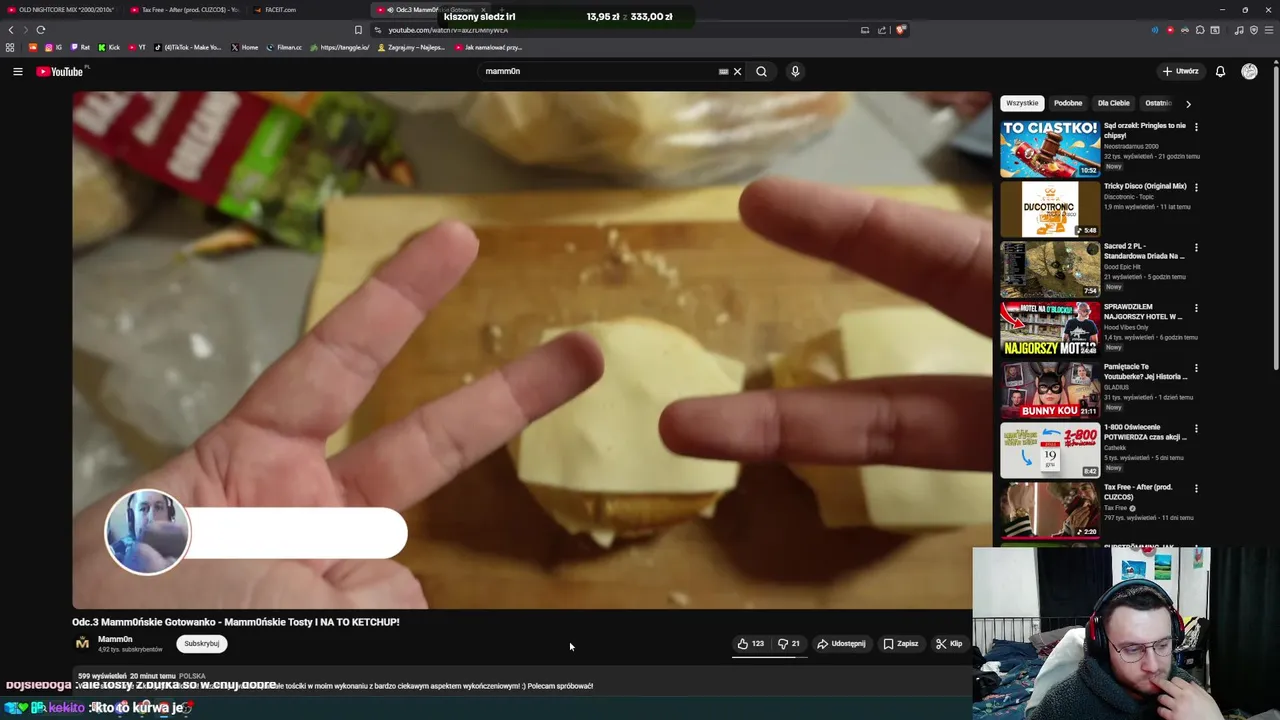Open the Tricky Disco thumbnail
This screenshot has width=1280, height=720.
pyautogui.click(x=1049, y=209)
